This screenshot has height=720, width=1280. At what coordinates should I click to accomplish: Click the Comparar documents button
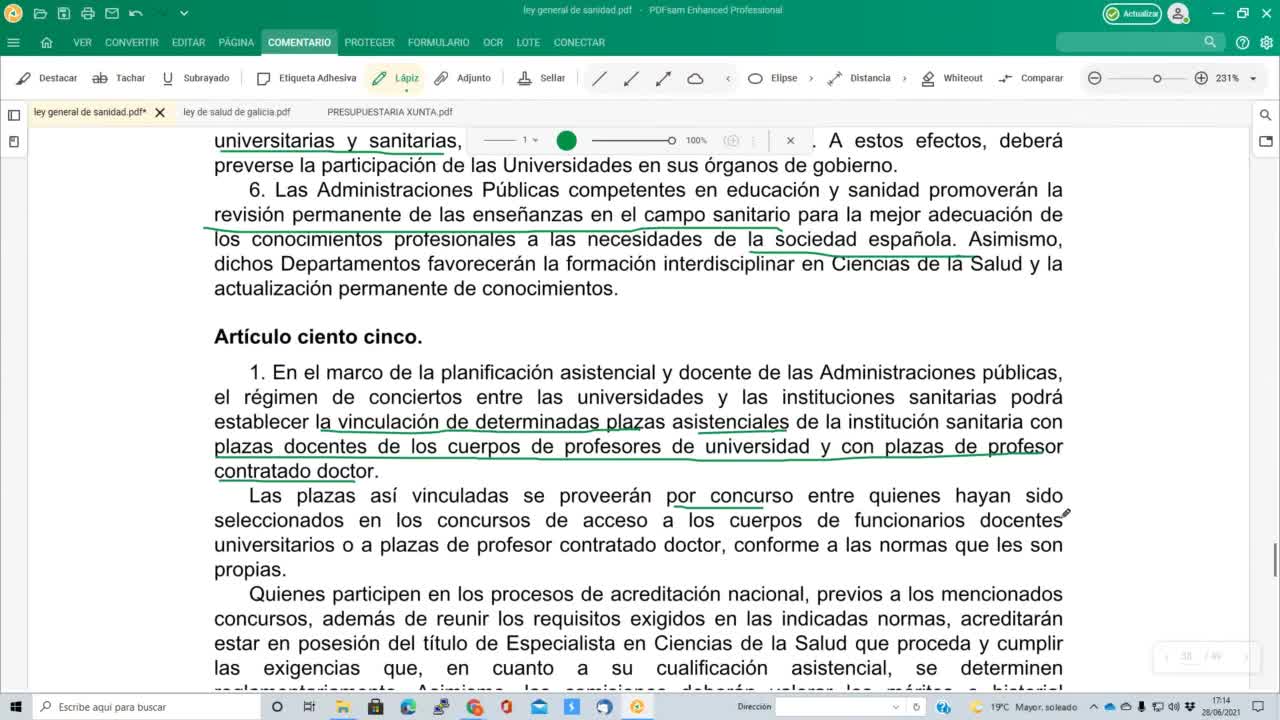coord(1030,78)
